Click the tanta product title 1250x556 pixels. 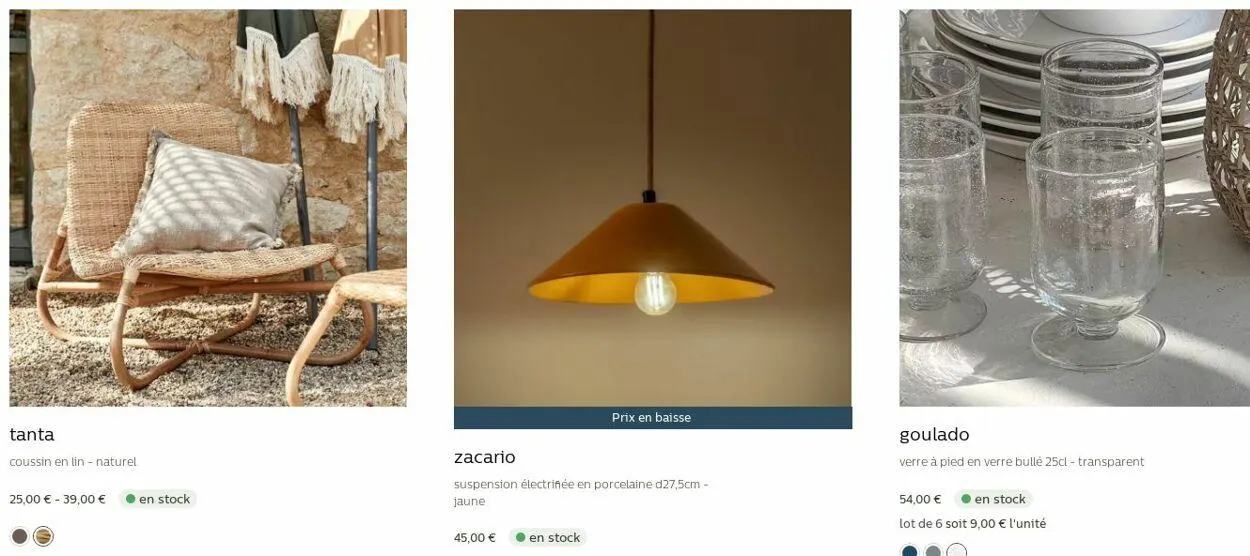[x=32, y=435]
